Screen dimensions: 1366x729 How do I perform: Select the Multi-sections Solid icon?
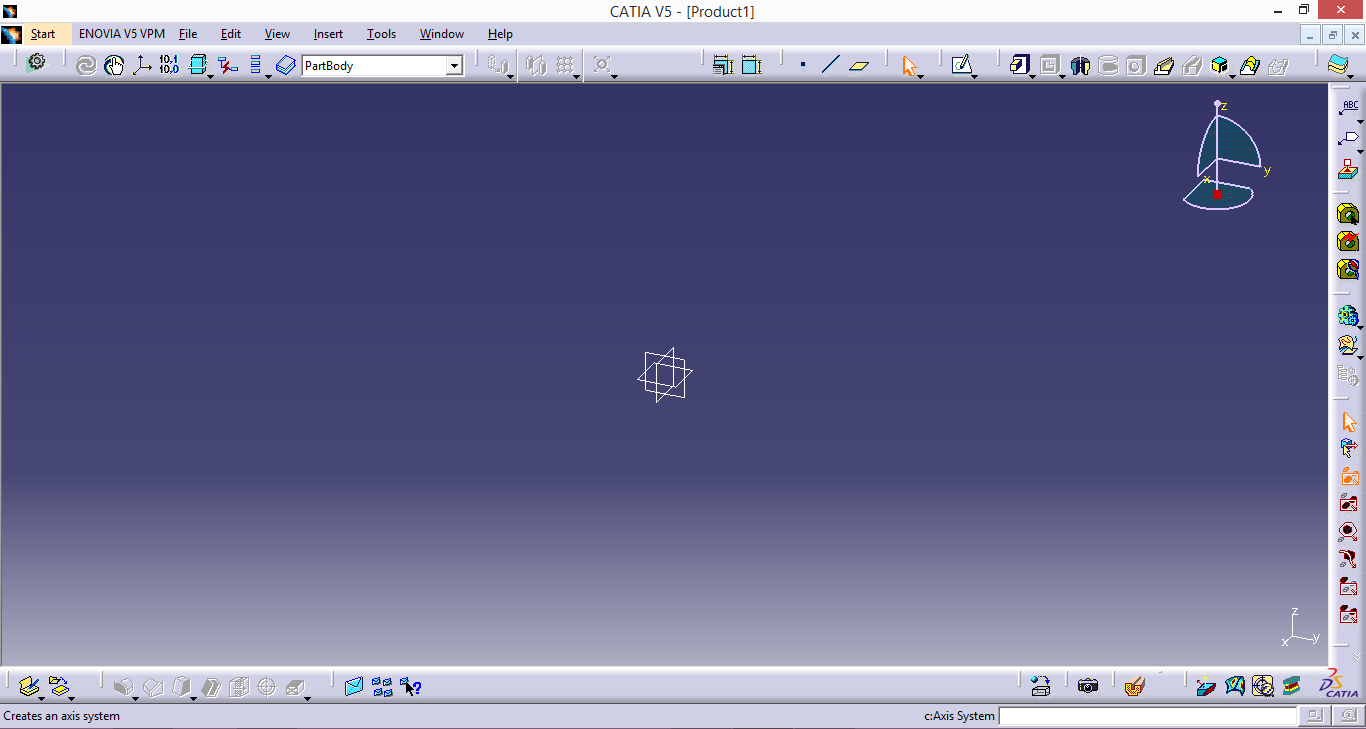click(1249, 66)
